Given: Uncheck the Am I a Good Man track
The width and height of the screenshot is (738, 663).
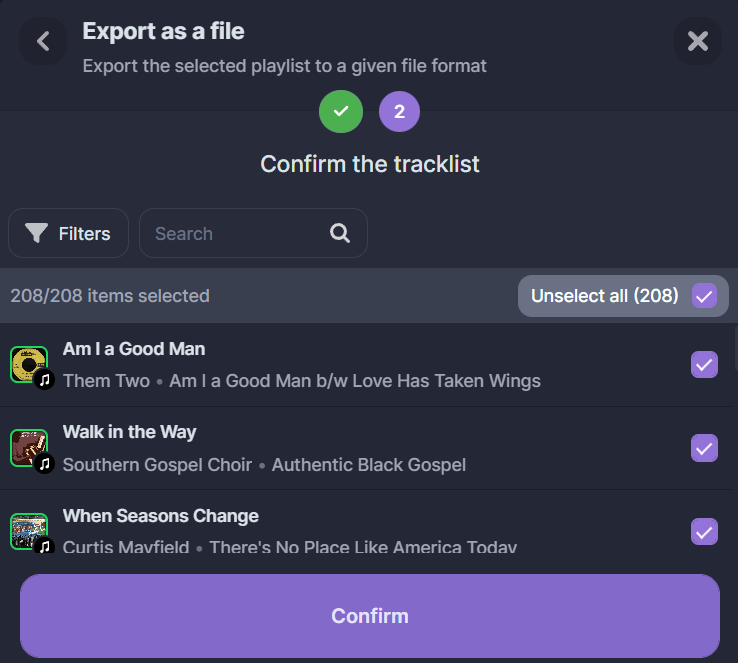Looking at the screenshot, I should [x=704, y=365].
